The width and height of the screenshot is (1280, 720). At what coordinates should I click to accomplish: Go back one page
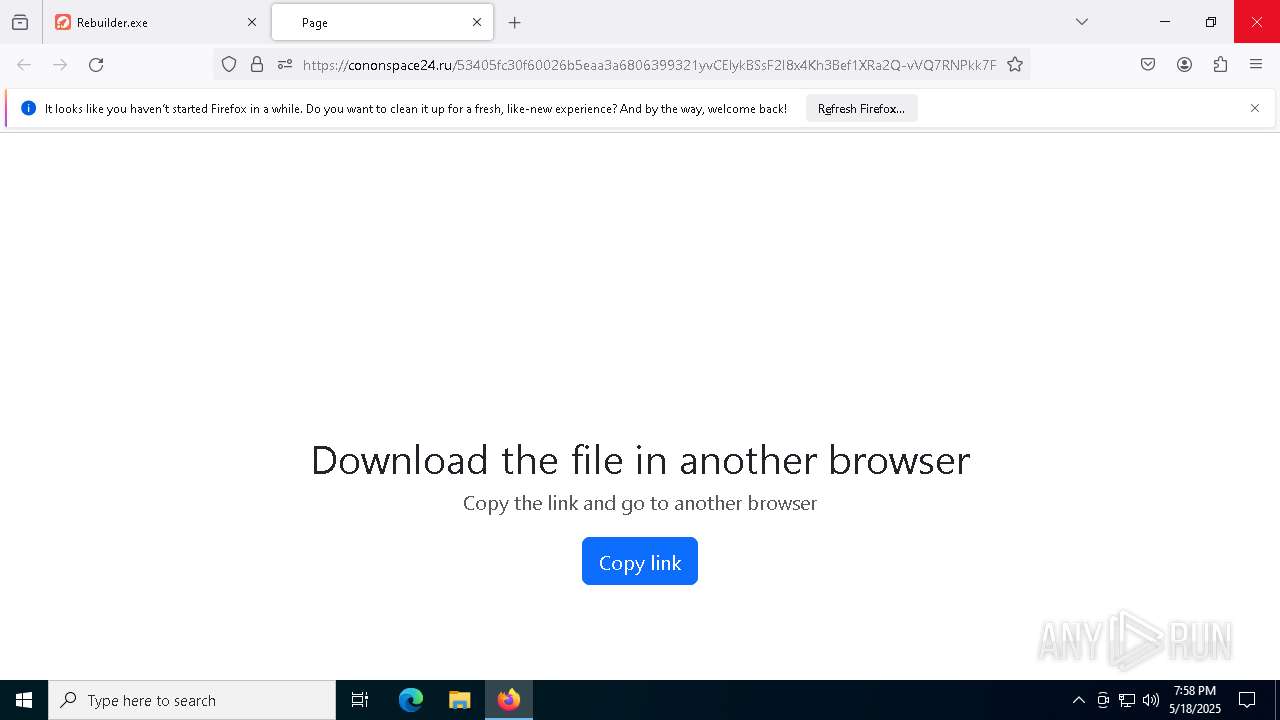point(24,65)
